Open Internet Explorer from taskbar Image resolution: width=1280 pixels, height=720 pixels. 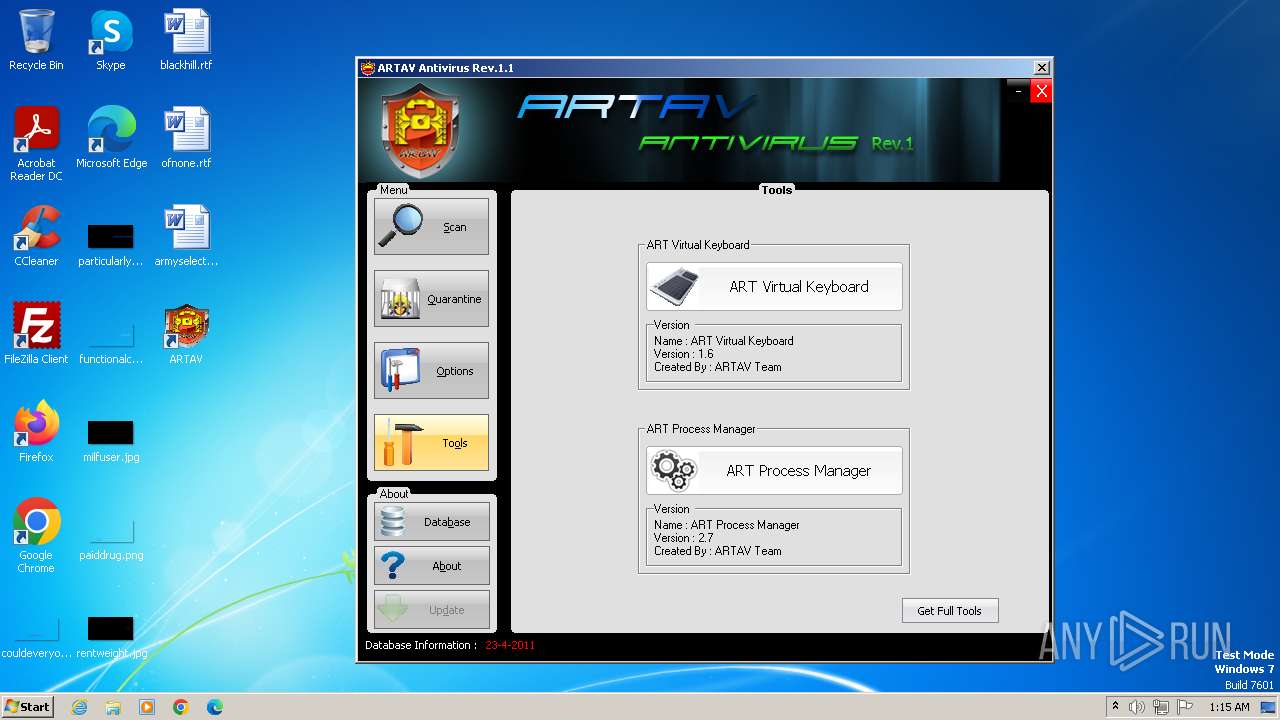[79, 707]
